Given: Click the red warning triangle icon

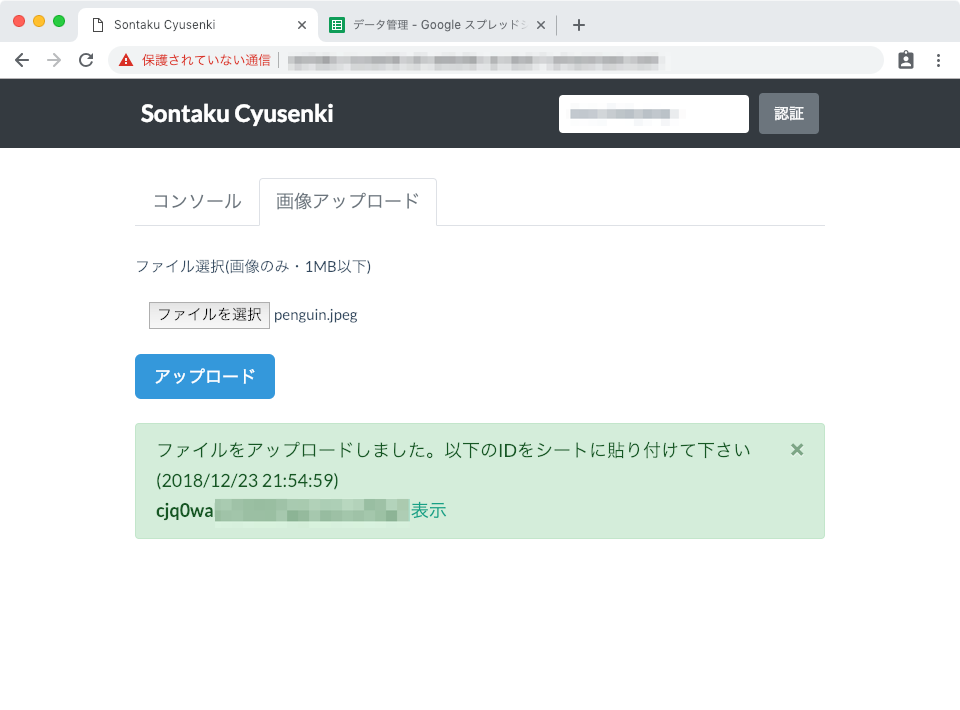Looking at the screenshot, I should point(124,59).
